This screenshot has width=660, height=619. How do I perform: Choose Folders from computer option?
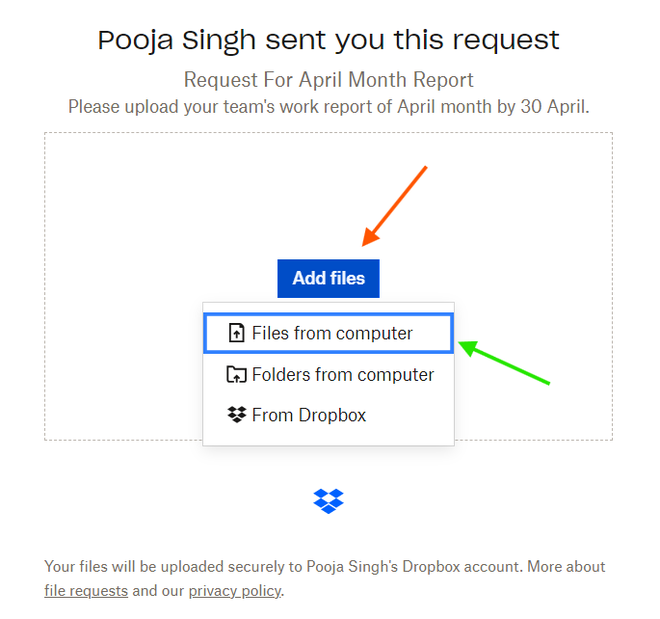[342, 375]
